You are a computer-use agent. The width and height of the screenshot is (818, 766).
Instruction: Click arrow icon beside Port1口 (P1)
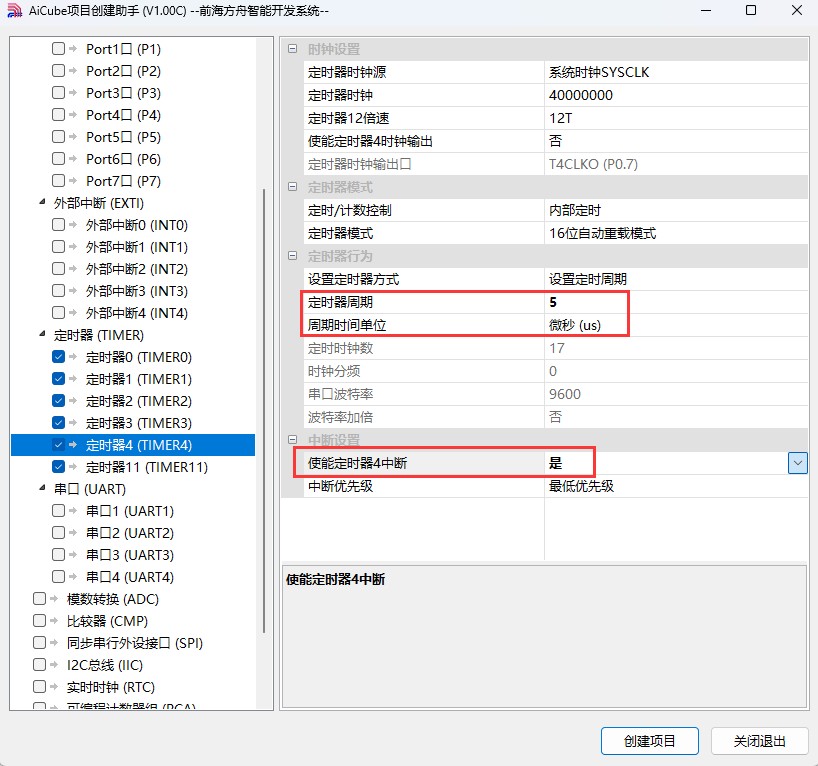click(x=73, y=49)
